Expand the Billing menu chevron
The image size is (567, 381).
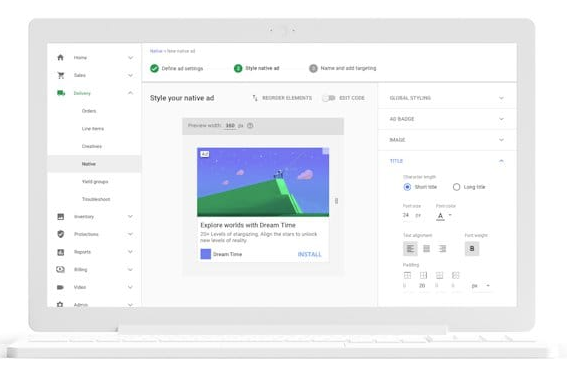[x=131, y=270]
